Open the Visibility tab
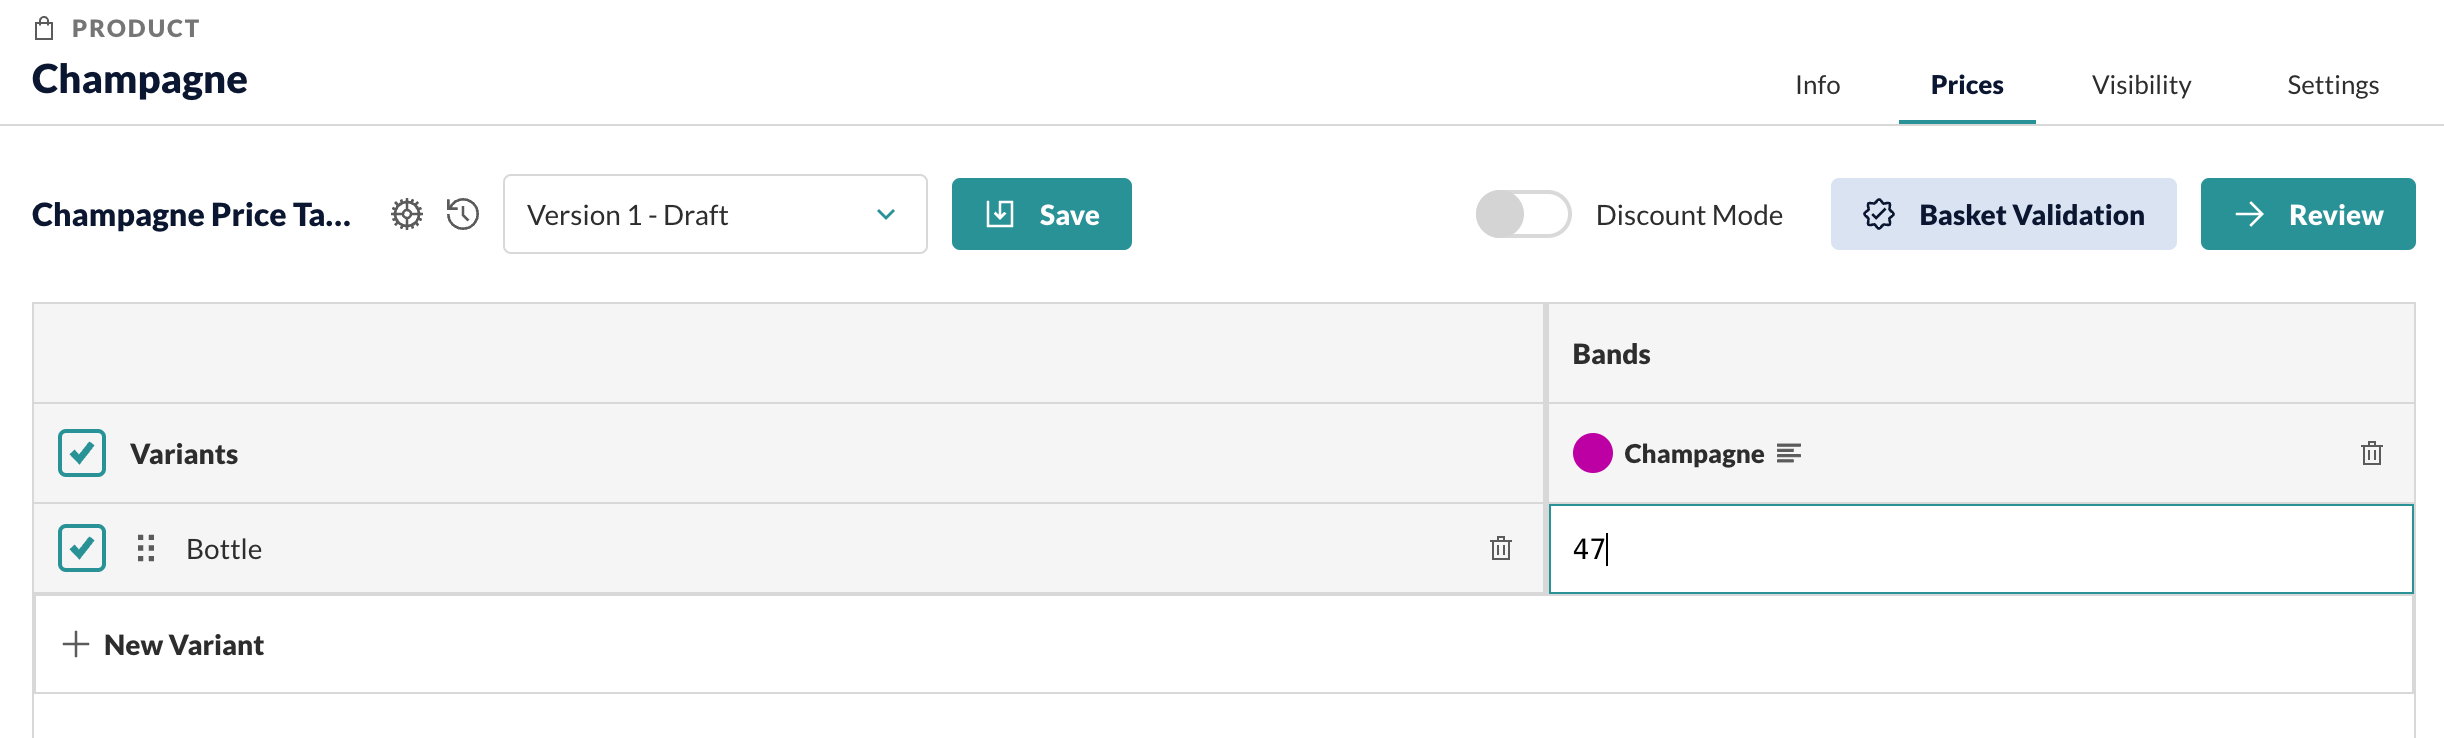The image size is (2444, 738). pos(2141,85)
